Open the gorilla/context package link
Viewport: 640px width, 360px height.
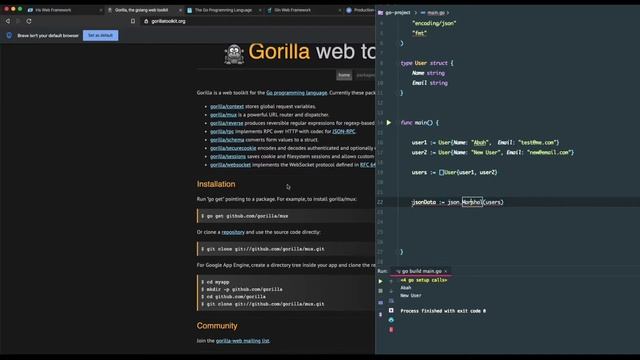point(227,107)
